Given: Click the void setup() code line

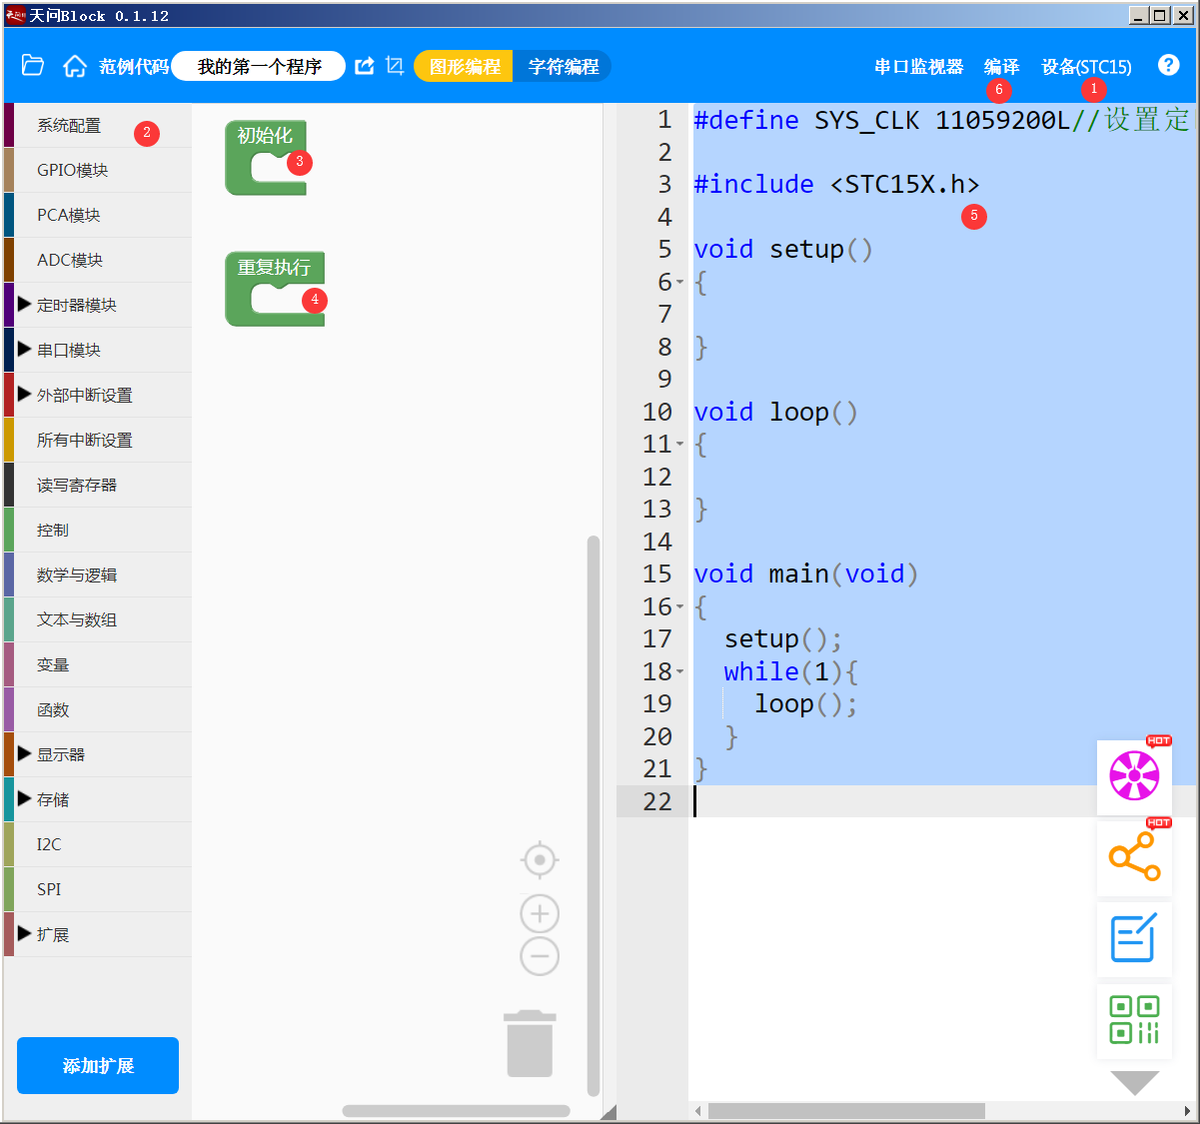Looking at the screenshot, I should coord(783,249).
